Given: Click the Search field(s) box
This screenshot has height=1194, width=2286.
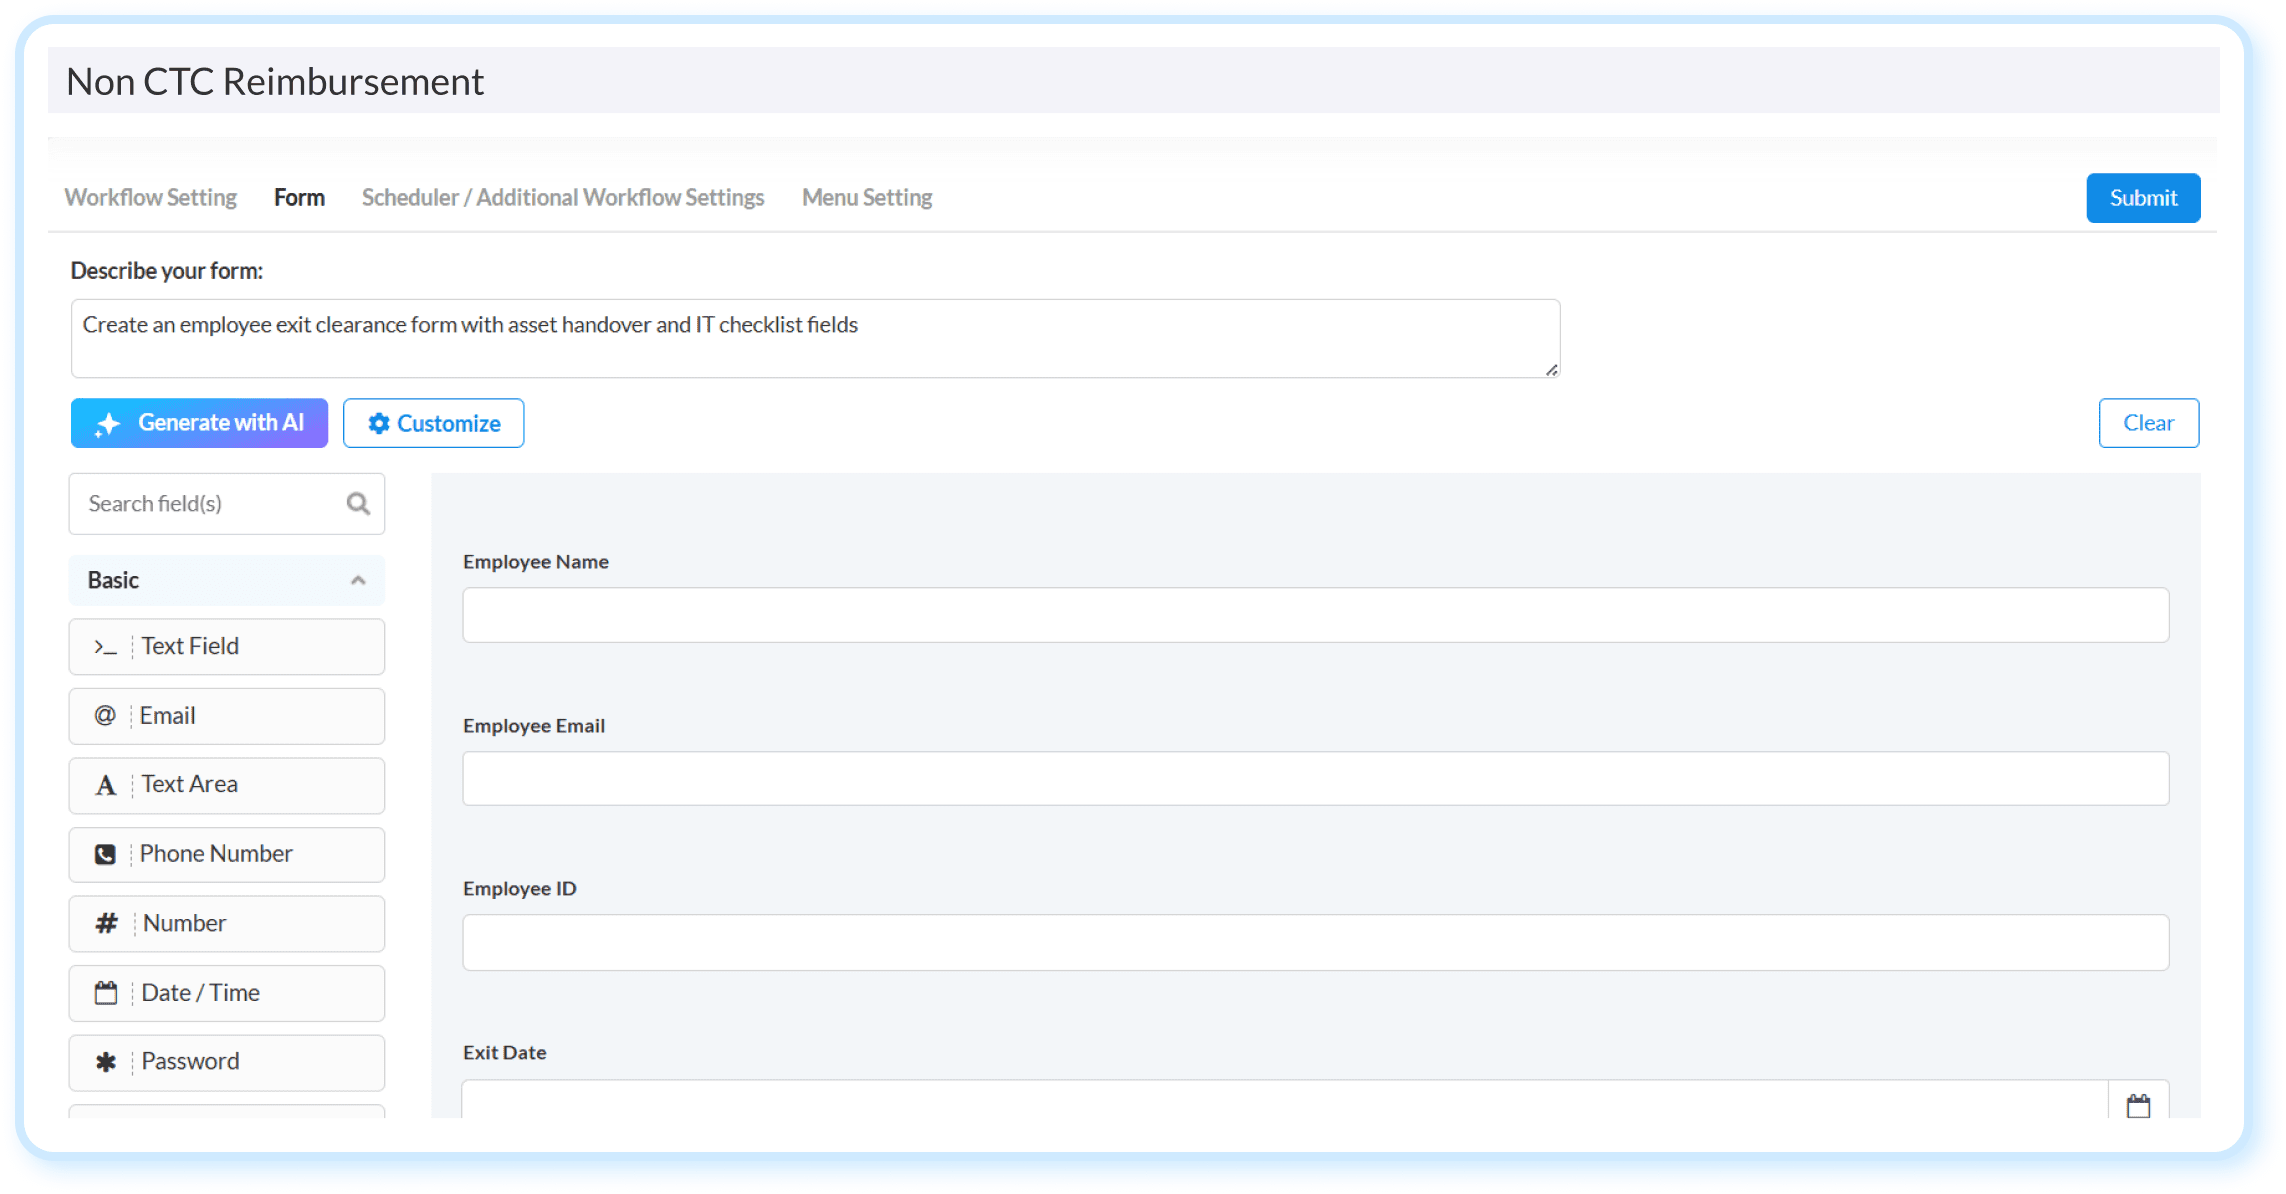Looking at the screenshot, I should tap(227, 504).
